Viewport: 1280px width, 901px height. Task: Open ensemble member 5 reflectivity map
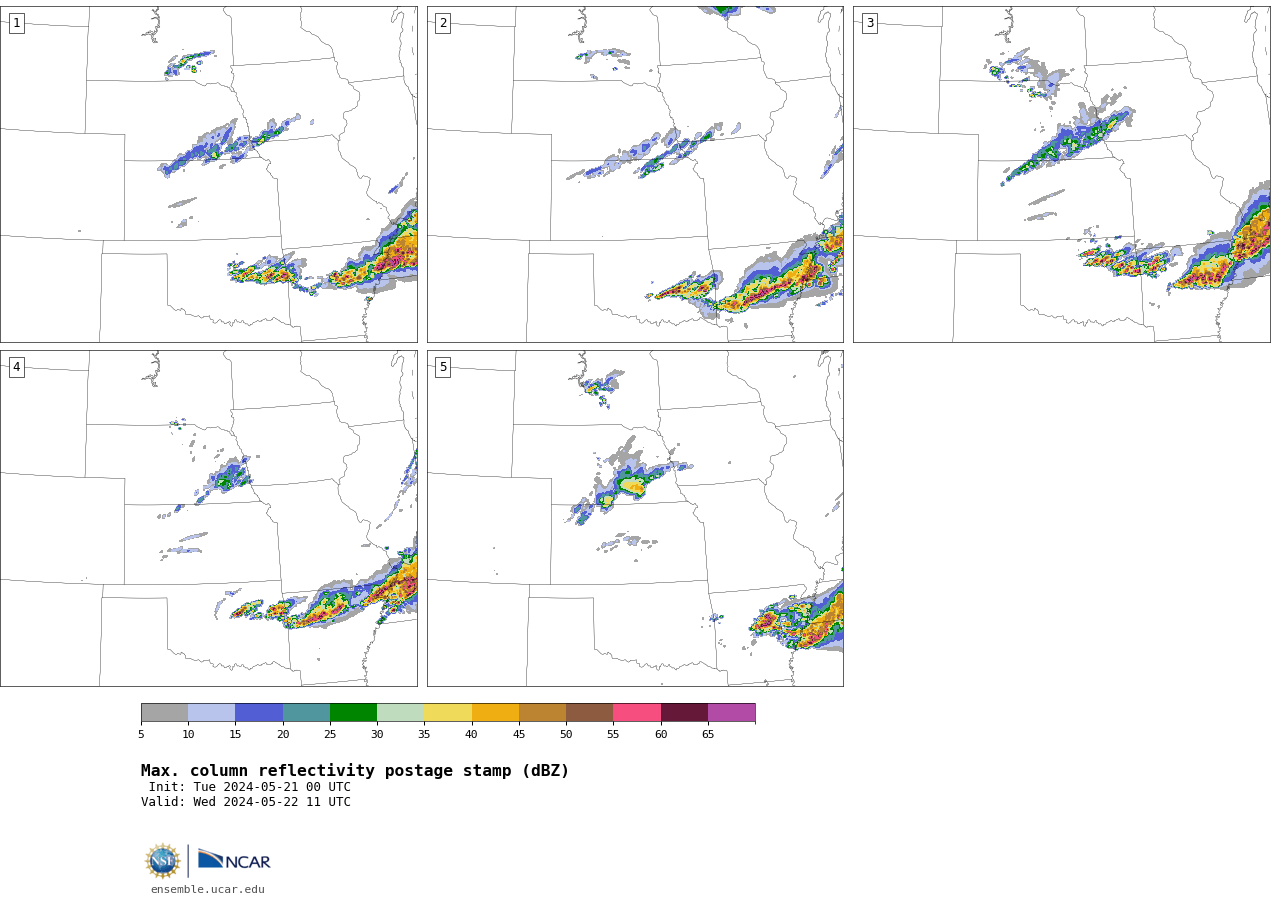click(635, 518)
